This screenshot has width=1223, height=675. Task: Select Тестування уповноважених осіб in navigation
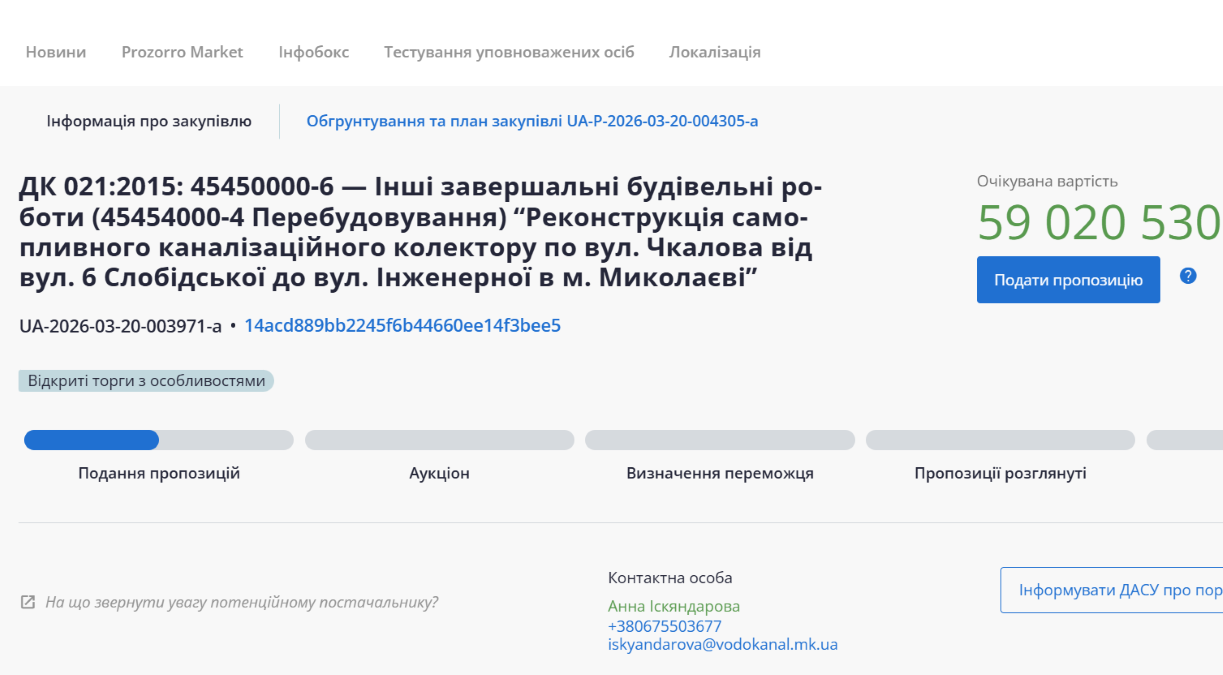(509, 52)
